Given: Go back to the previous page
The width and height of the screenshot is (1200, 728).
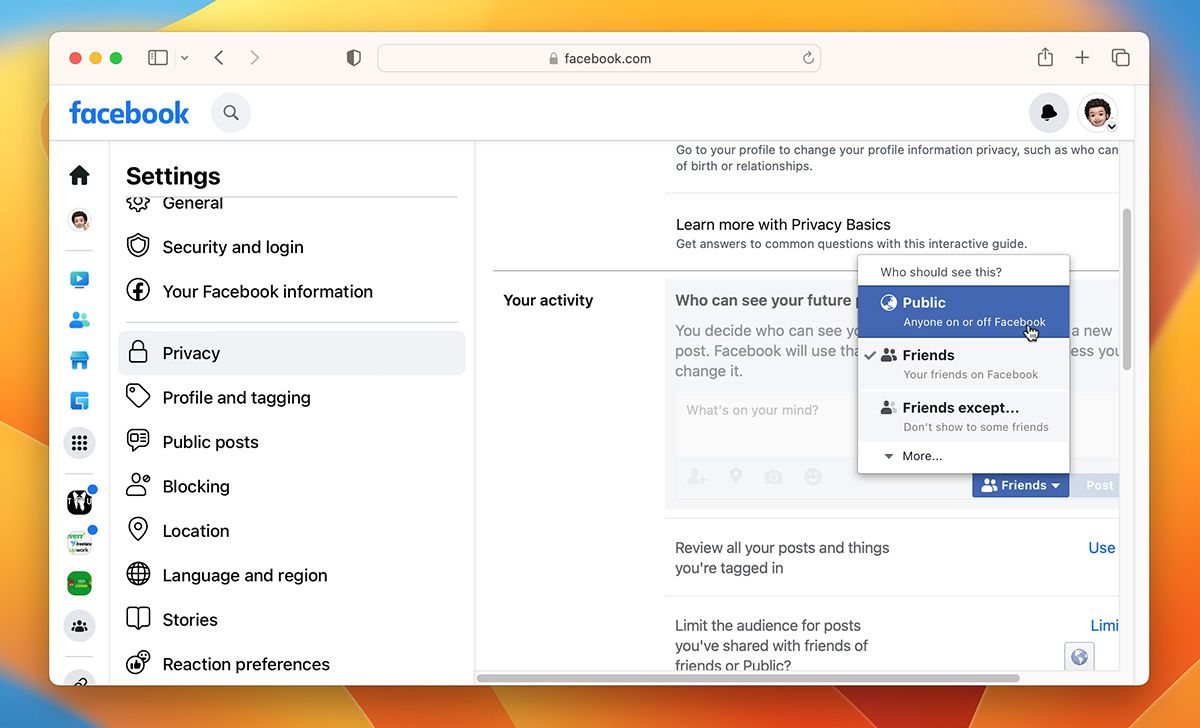Looking at the screenshot, I should pyautogui.click(x=219, y=58).
